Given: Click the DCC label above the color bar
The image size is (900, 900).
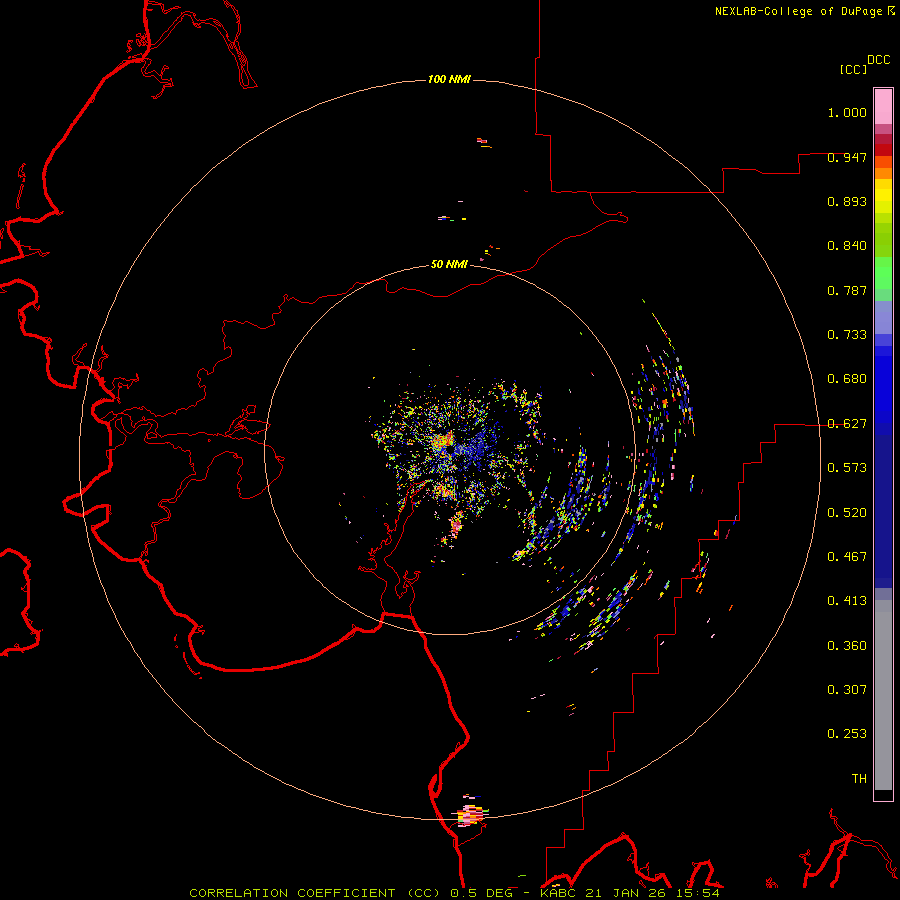Looking at the screenshot, I should (x=879, y=60).
